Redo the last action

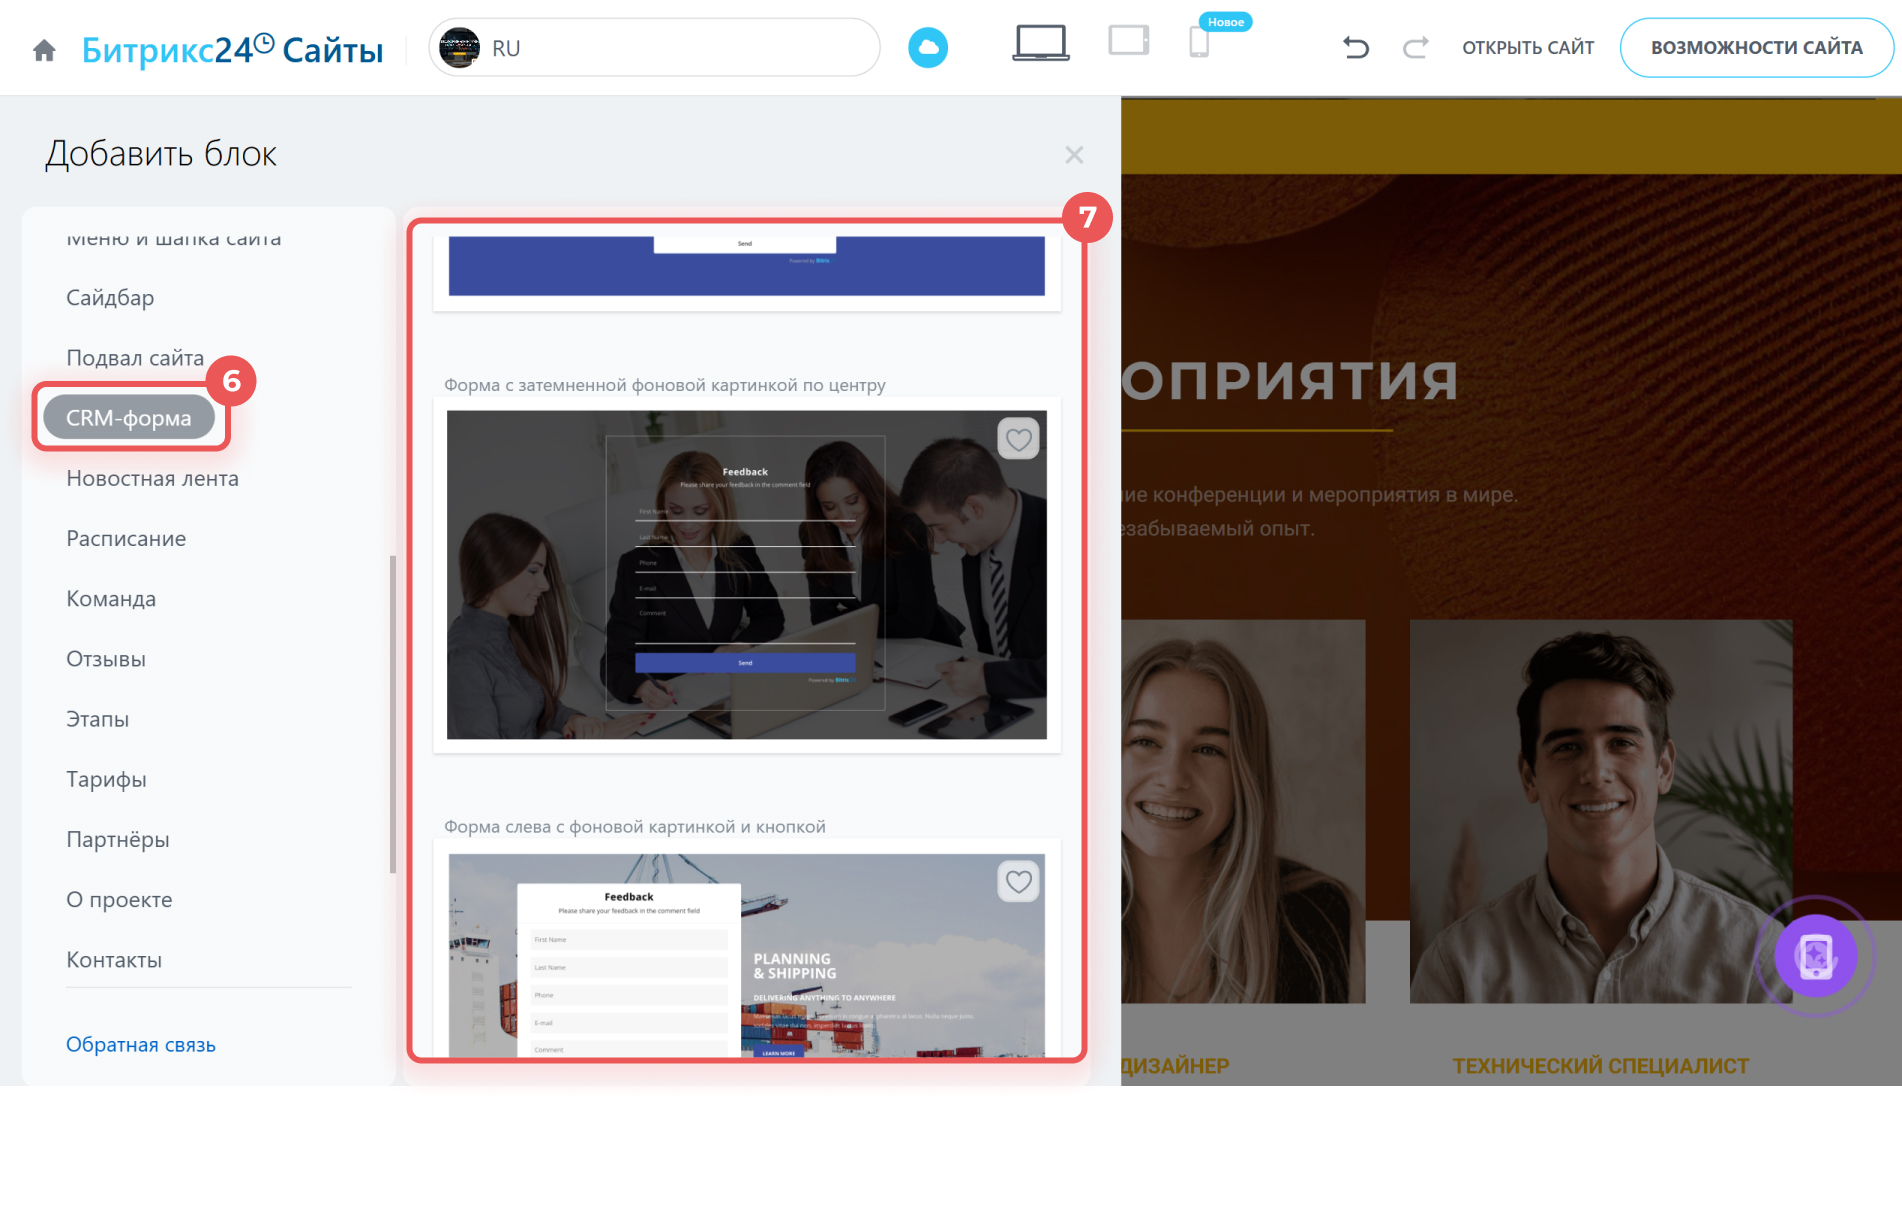point(1415,47)
